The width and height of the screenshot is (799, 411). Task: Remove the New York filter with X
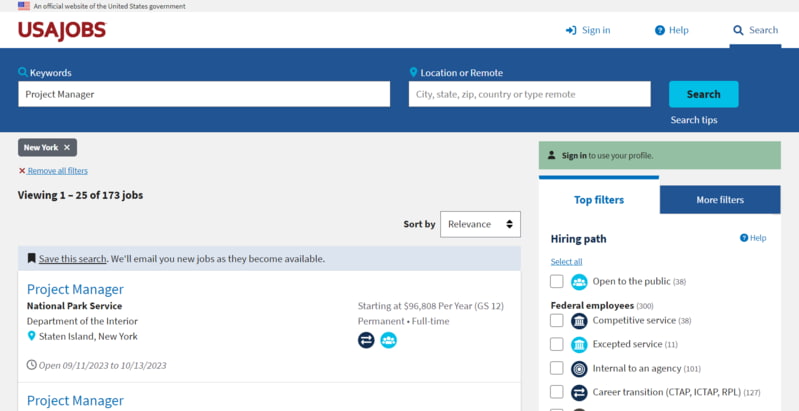pyautogui.click(x=67, y=148)
